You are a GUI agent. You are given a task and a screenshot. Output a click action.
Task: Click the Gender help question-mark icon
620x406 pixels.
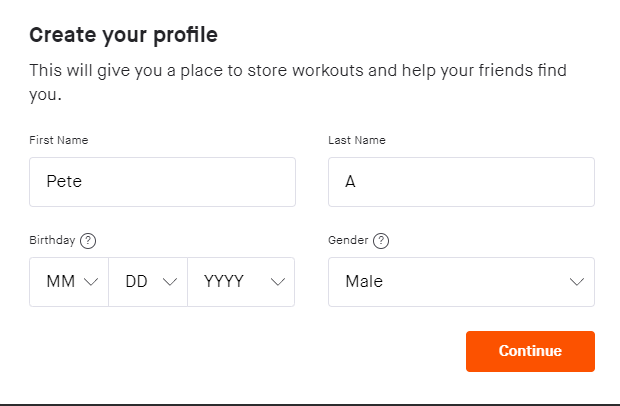381,241
